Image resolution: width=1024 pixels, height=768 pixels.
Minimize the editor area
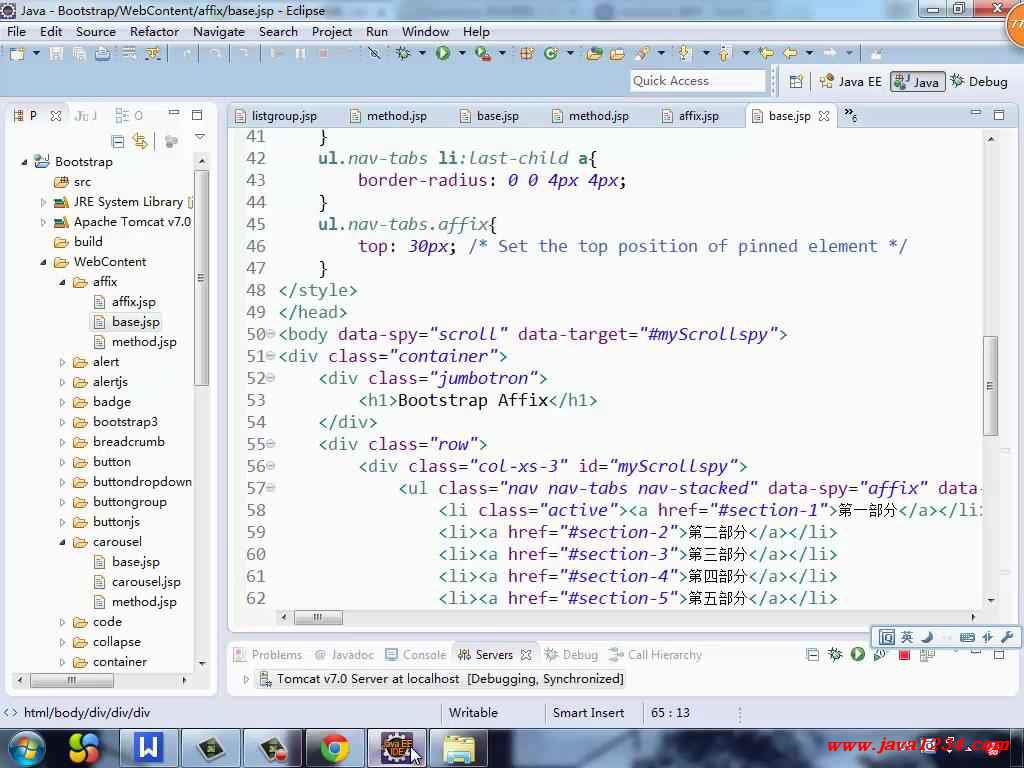[975, 114]
